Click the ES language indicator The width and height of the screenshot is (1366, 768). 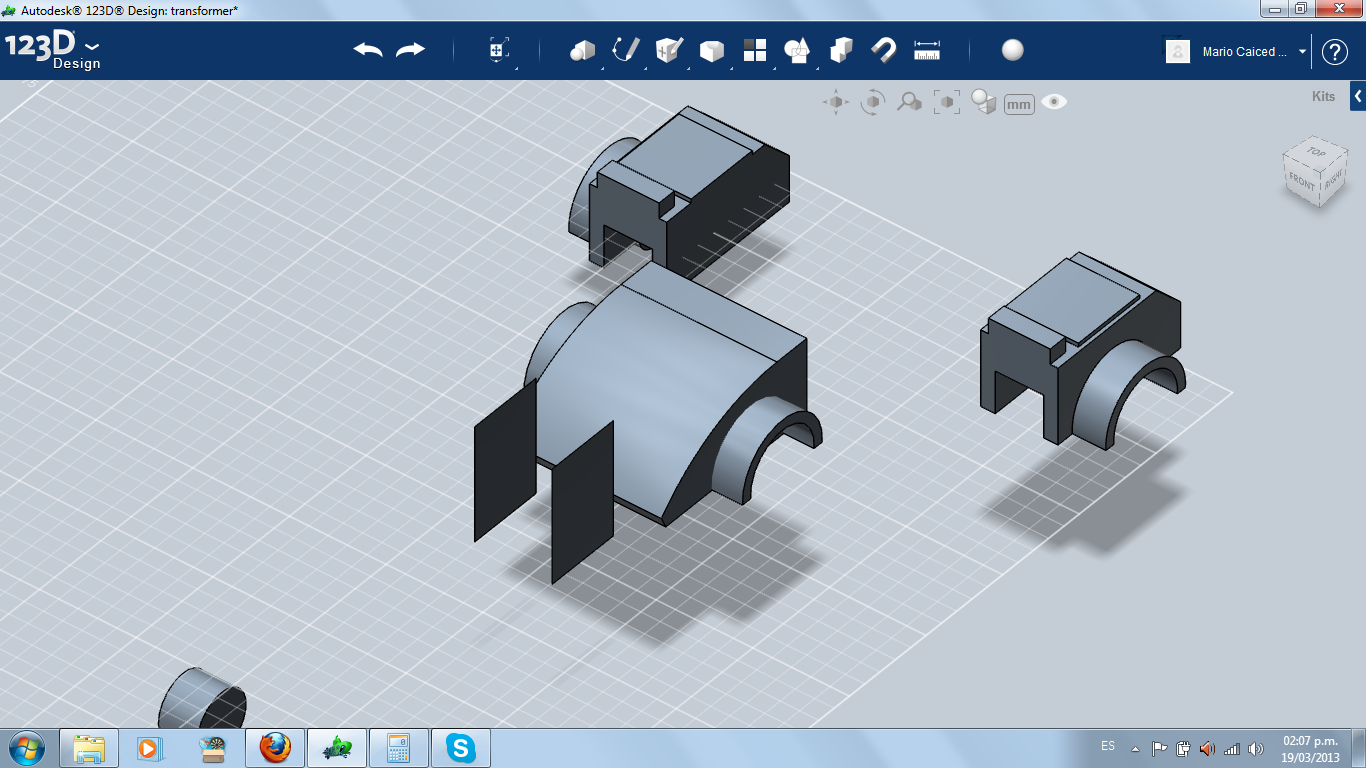(x=1108, y=746)
